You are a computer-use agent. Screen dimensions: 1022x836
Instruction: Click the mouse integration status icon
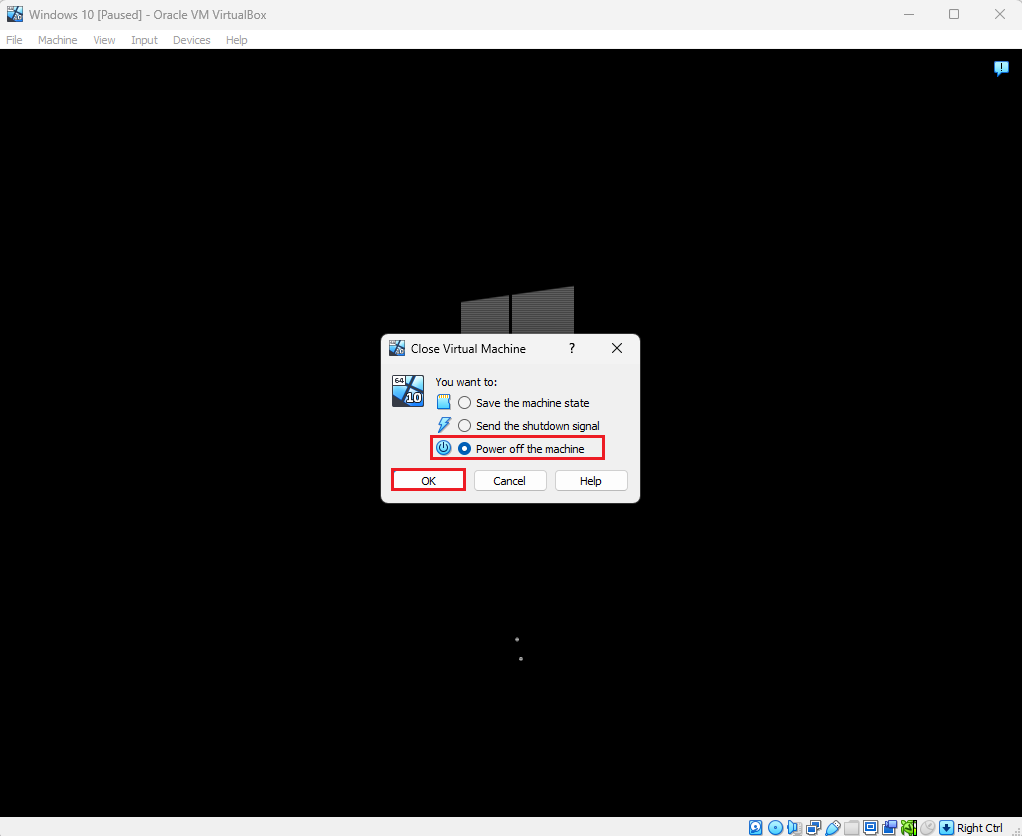click(x=927, y=828)
